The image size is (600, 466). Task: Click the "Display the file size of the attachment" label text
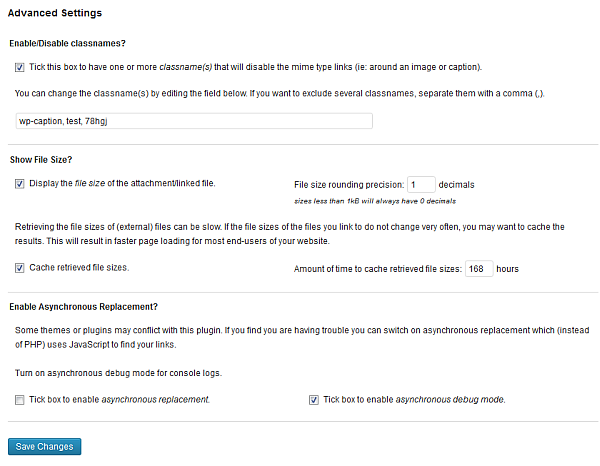pyautogui.click(x=122, y=184)
